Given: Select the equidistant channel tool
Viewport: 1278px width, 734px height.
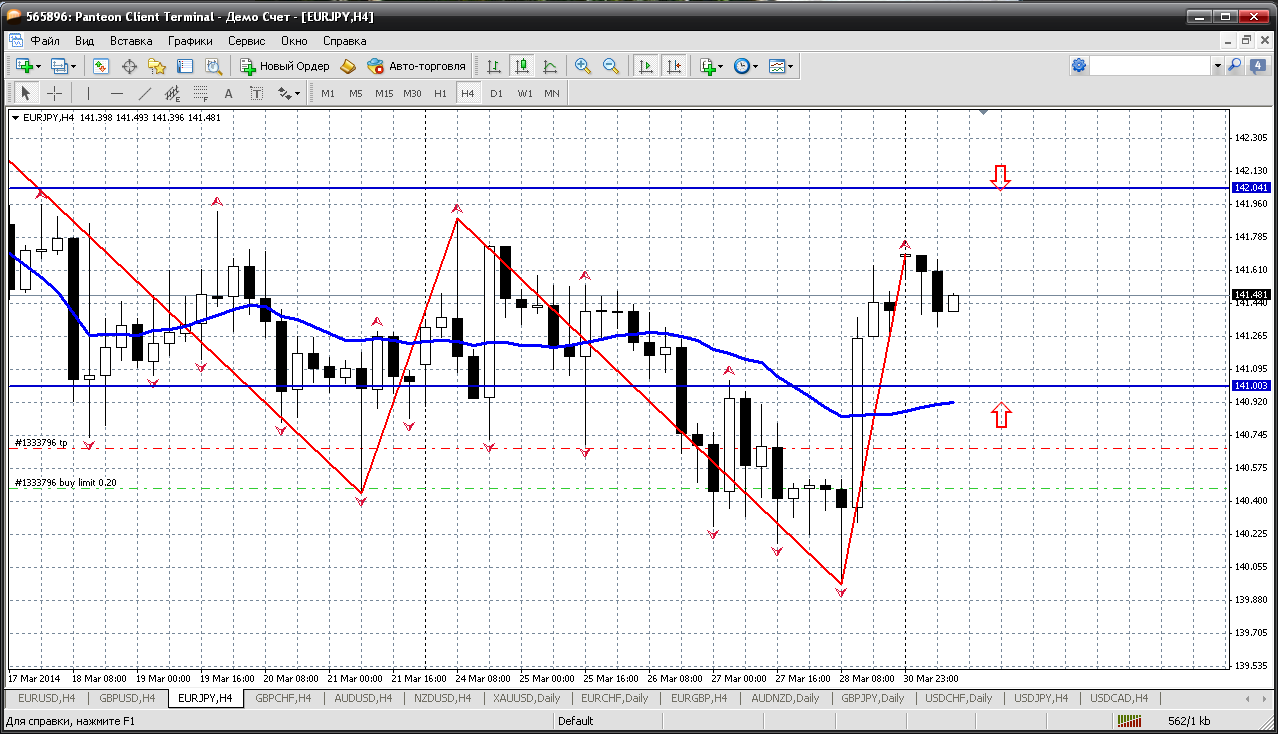Looking at the screenshot, I should [x=173, y=93].
